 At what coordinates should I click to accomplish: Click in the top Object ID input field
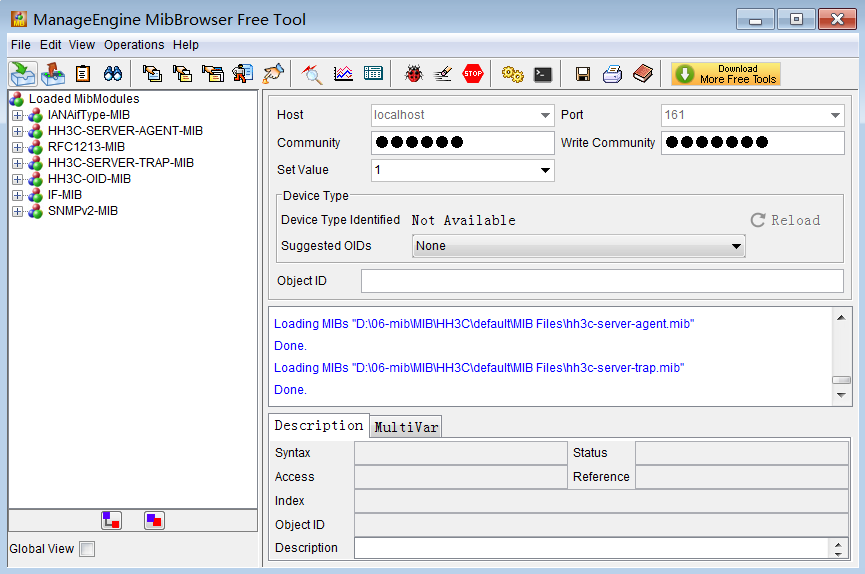point(602,281)
